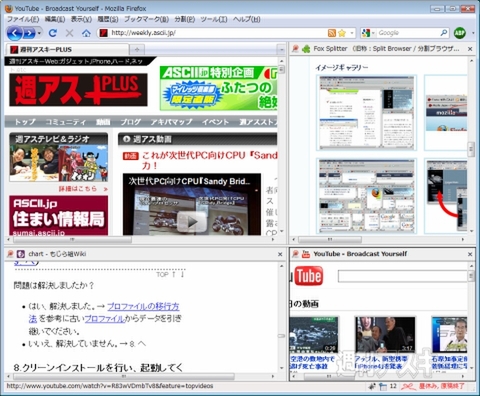480x396 pixels.
Task: Open the 表示 menu
Action: coord(81,19)
